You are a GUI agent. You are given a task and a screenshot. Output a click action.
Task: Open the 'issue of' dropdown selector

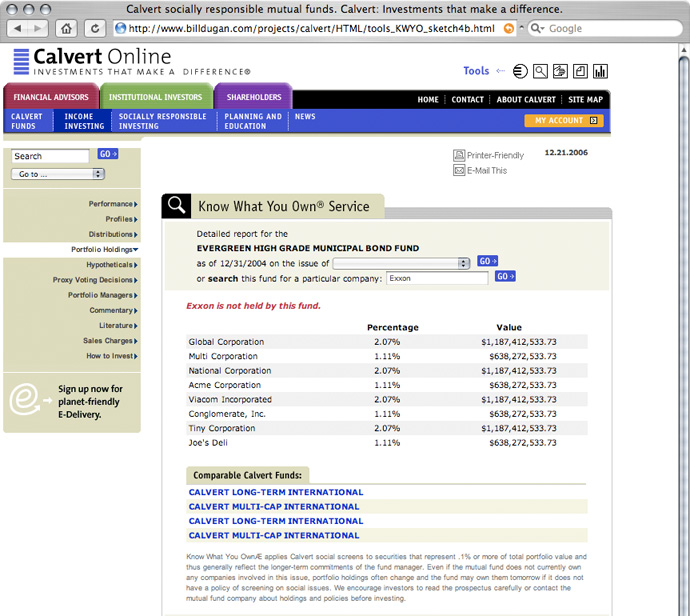(401, 263)
